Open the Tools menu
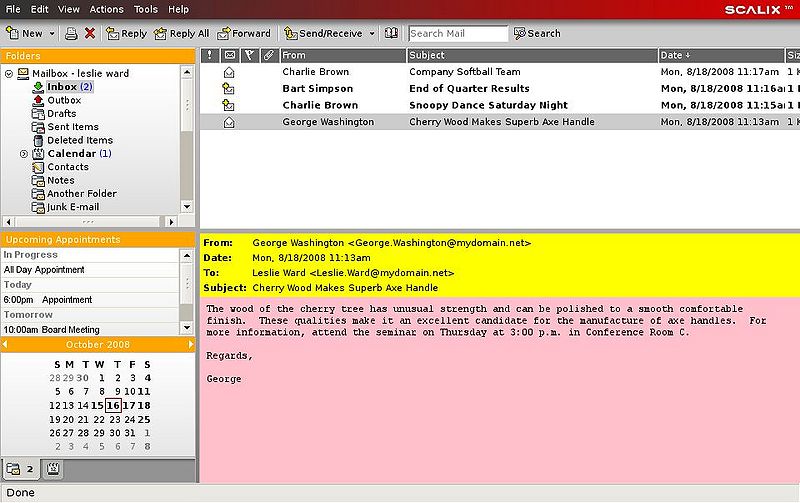Viewport: 800px width, 503px height. (146, 9)
